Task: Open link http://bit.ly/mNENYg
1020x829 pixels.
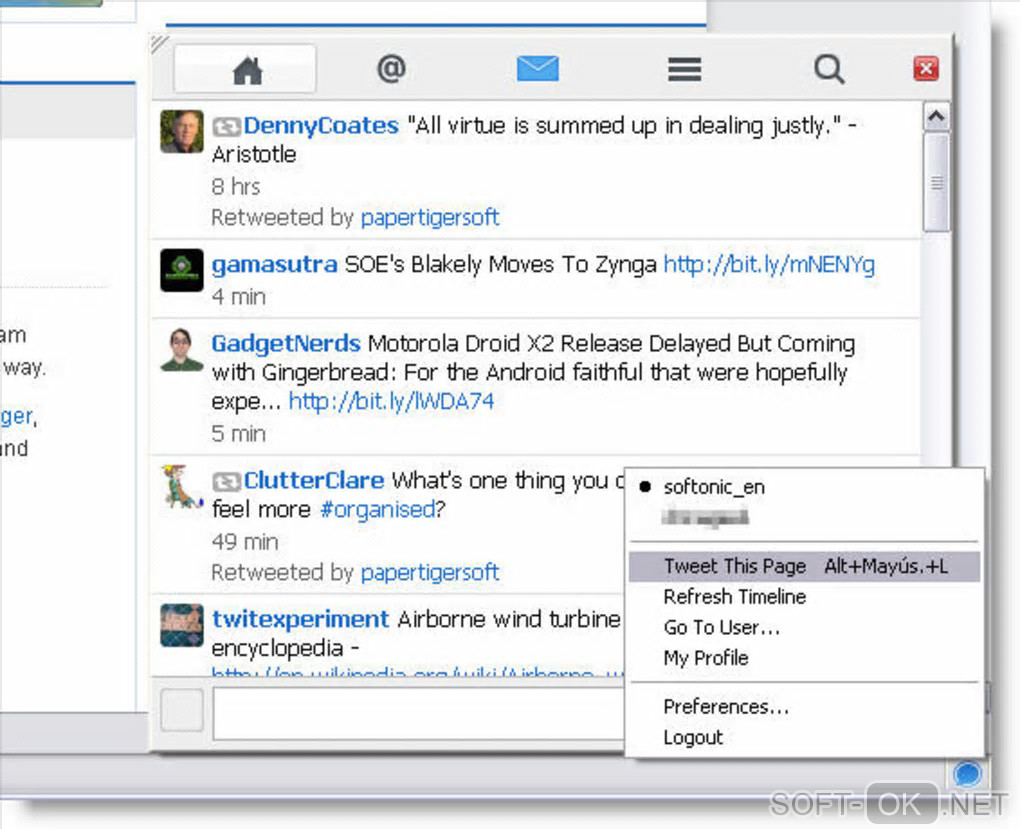Action: (x=769, y=265)
